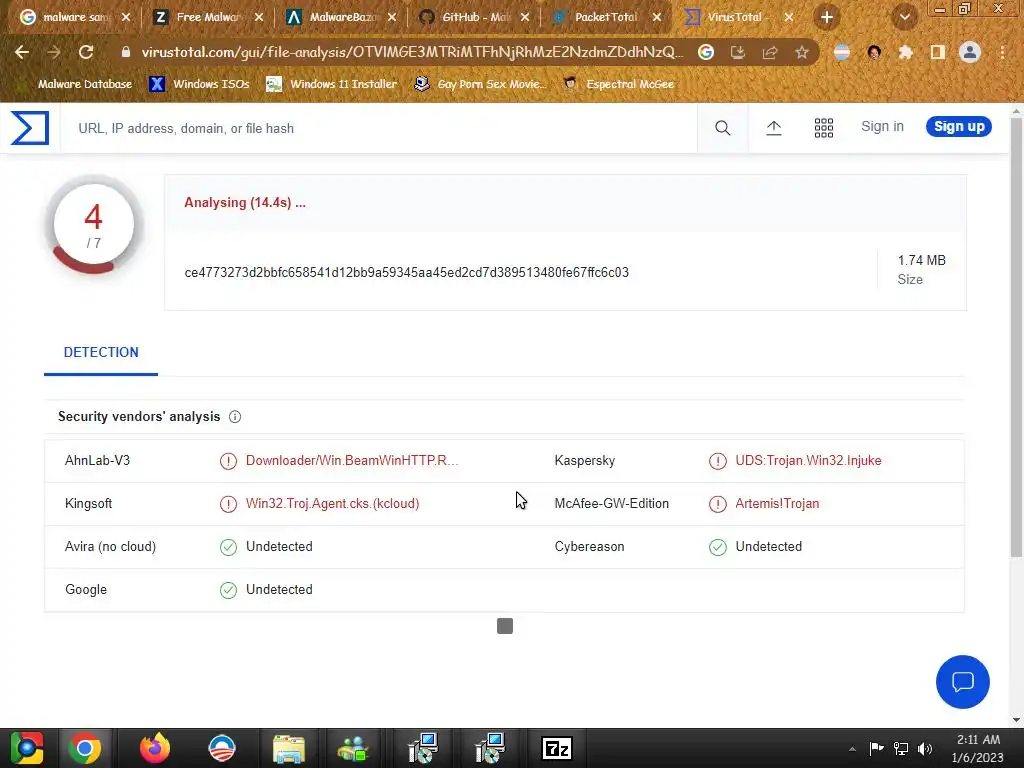This screenshot has height=768, width=1024.
Task: Click the Google row Undetected checkmark
Action: [x=229, y=590]
